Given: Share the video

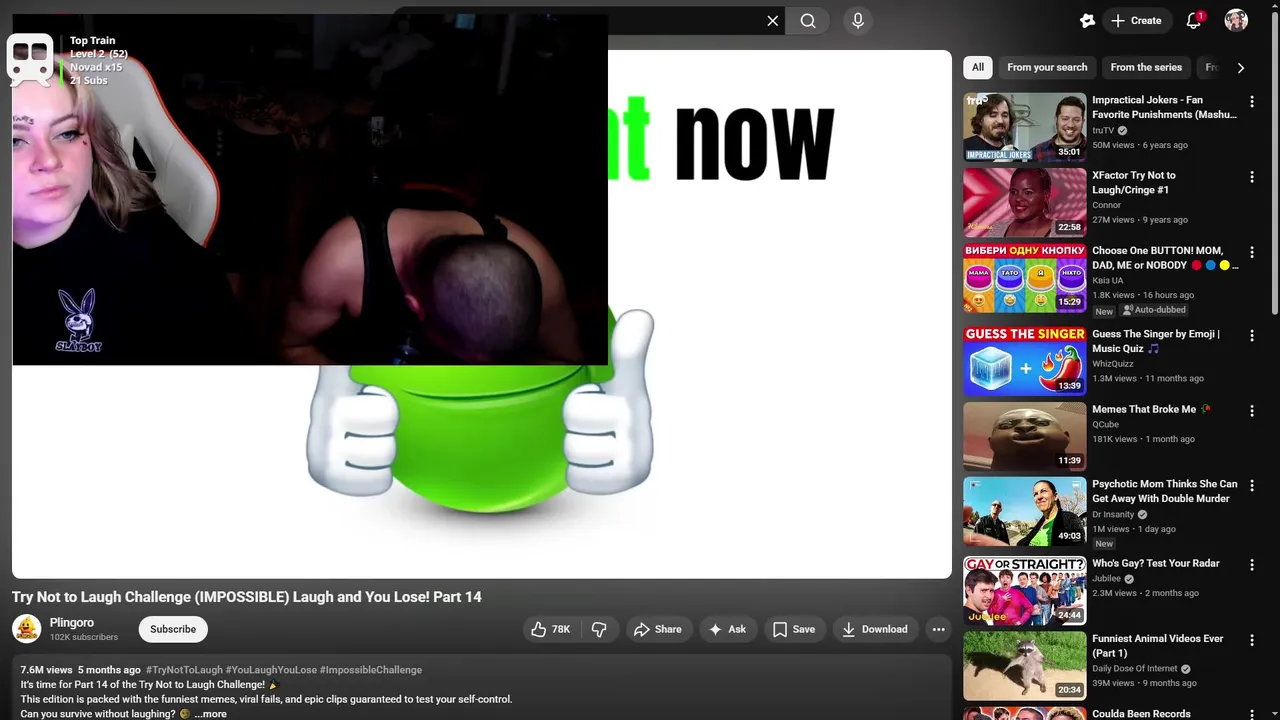Looking at the screenshot, I should [x=658, y=629].
